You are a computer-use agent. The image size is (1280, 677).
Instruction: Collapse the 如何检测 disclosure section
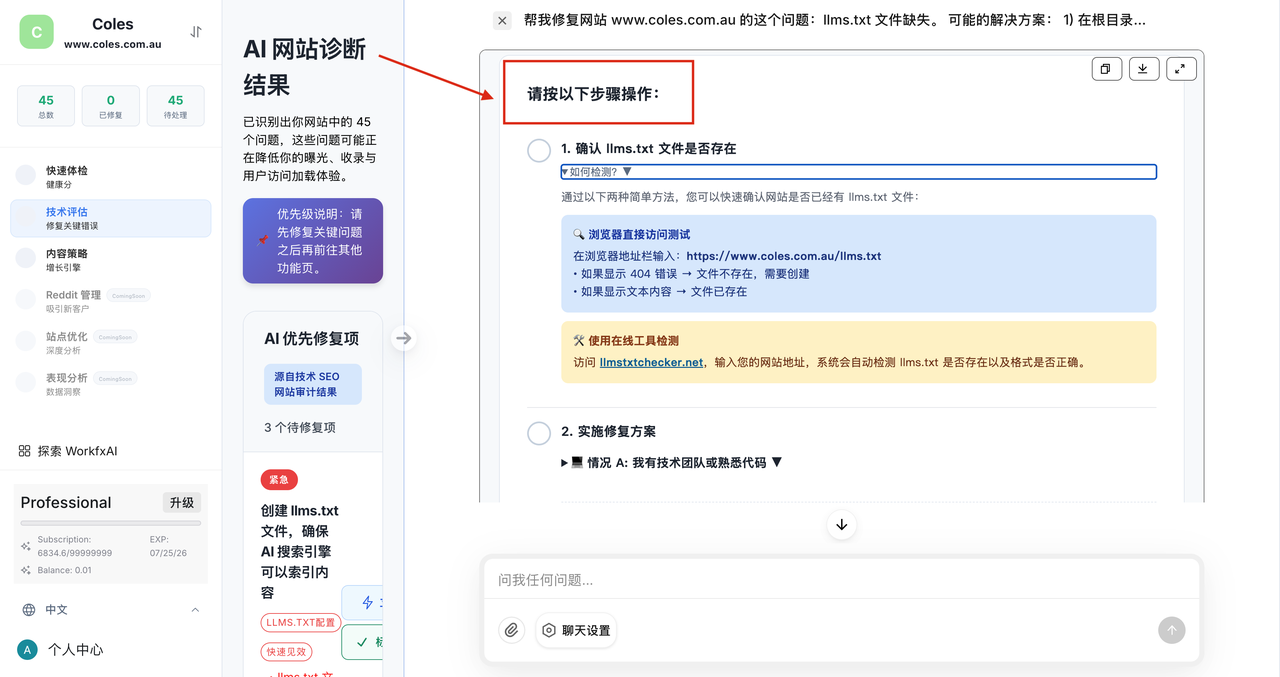tap(596, 172)
